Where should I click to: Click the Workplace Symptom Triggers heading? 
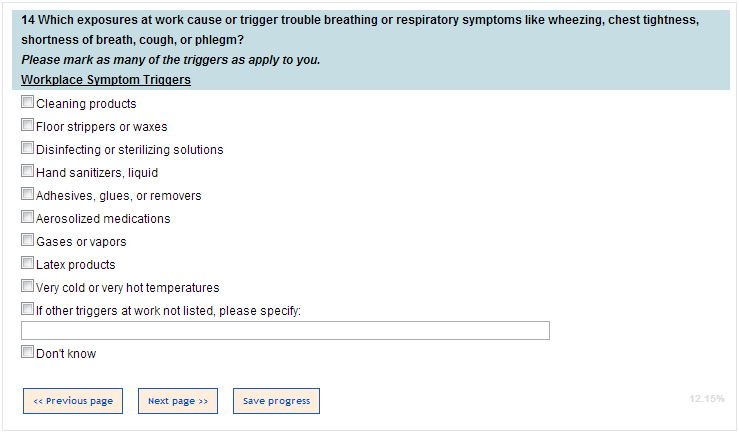click(106, 80)
